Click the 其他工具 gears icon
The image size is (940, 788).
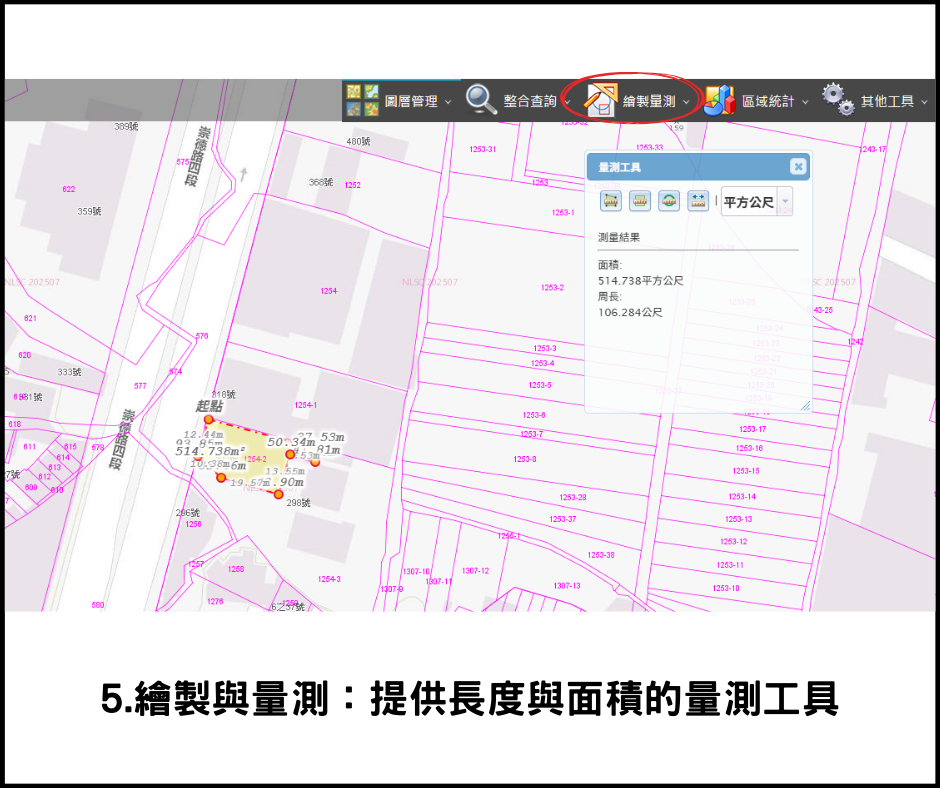[838, 100]
